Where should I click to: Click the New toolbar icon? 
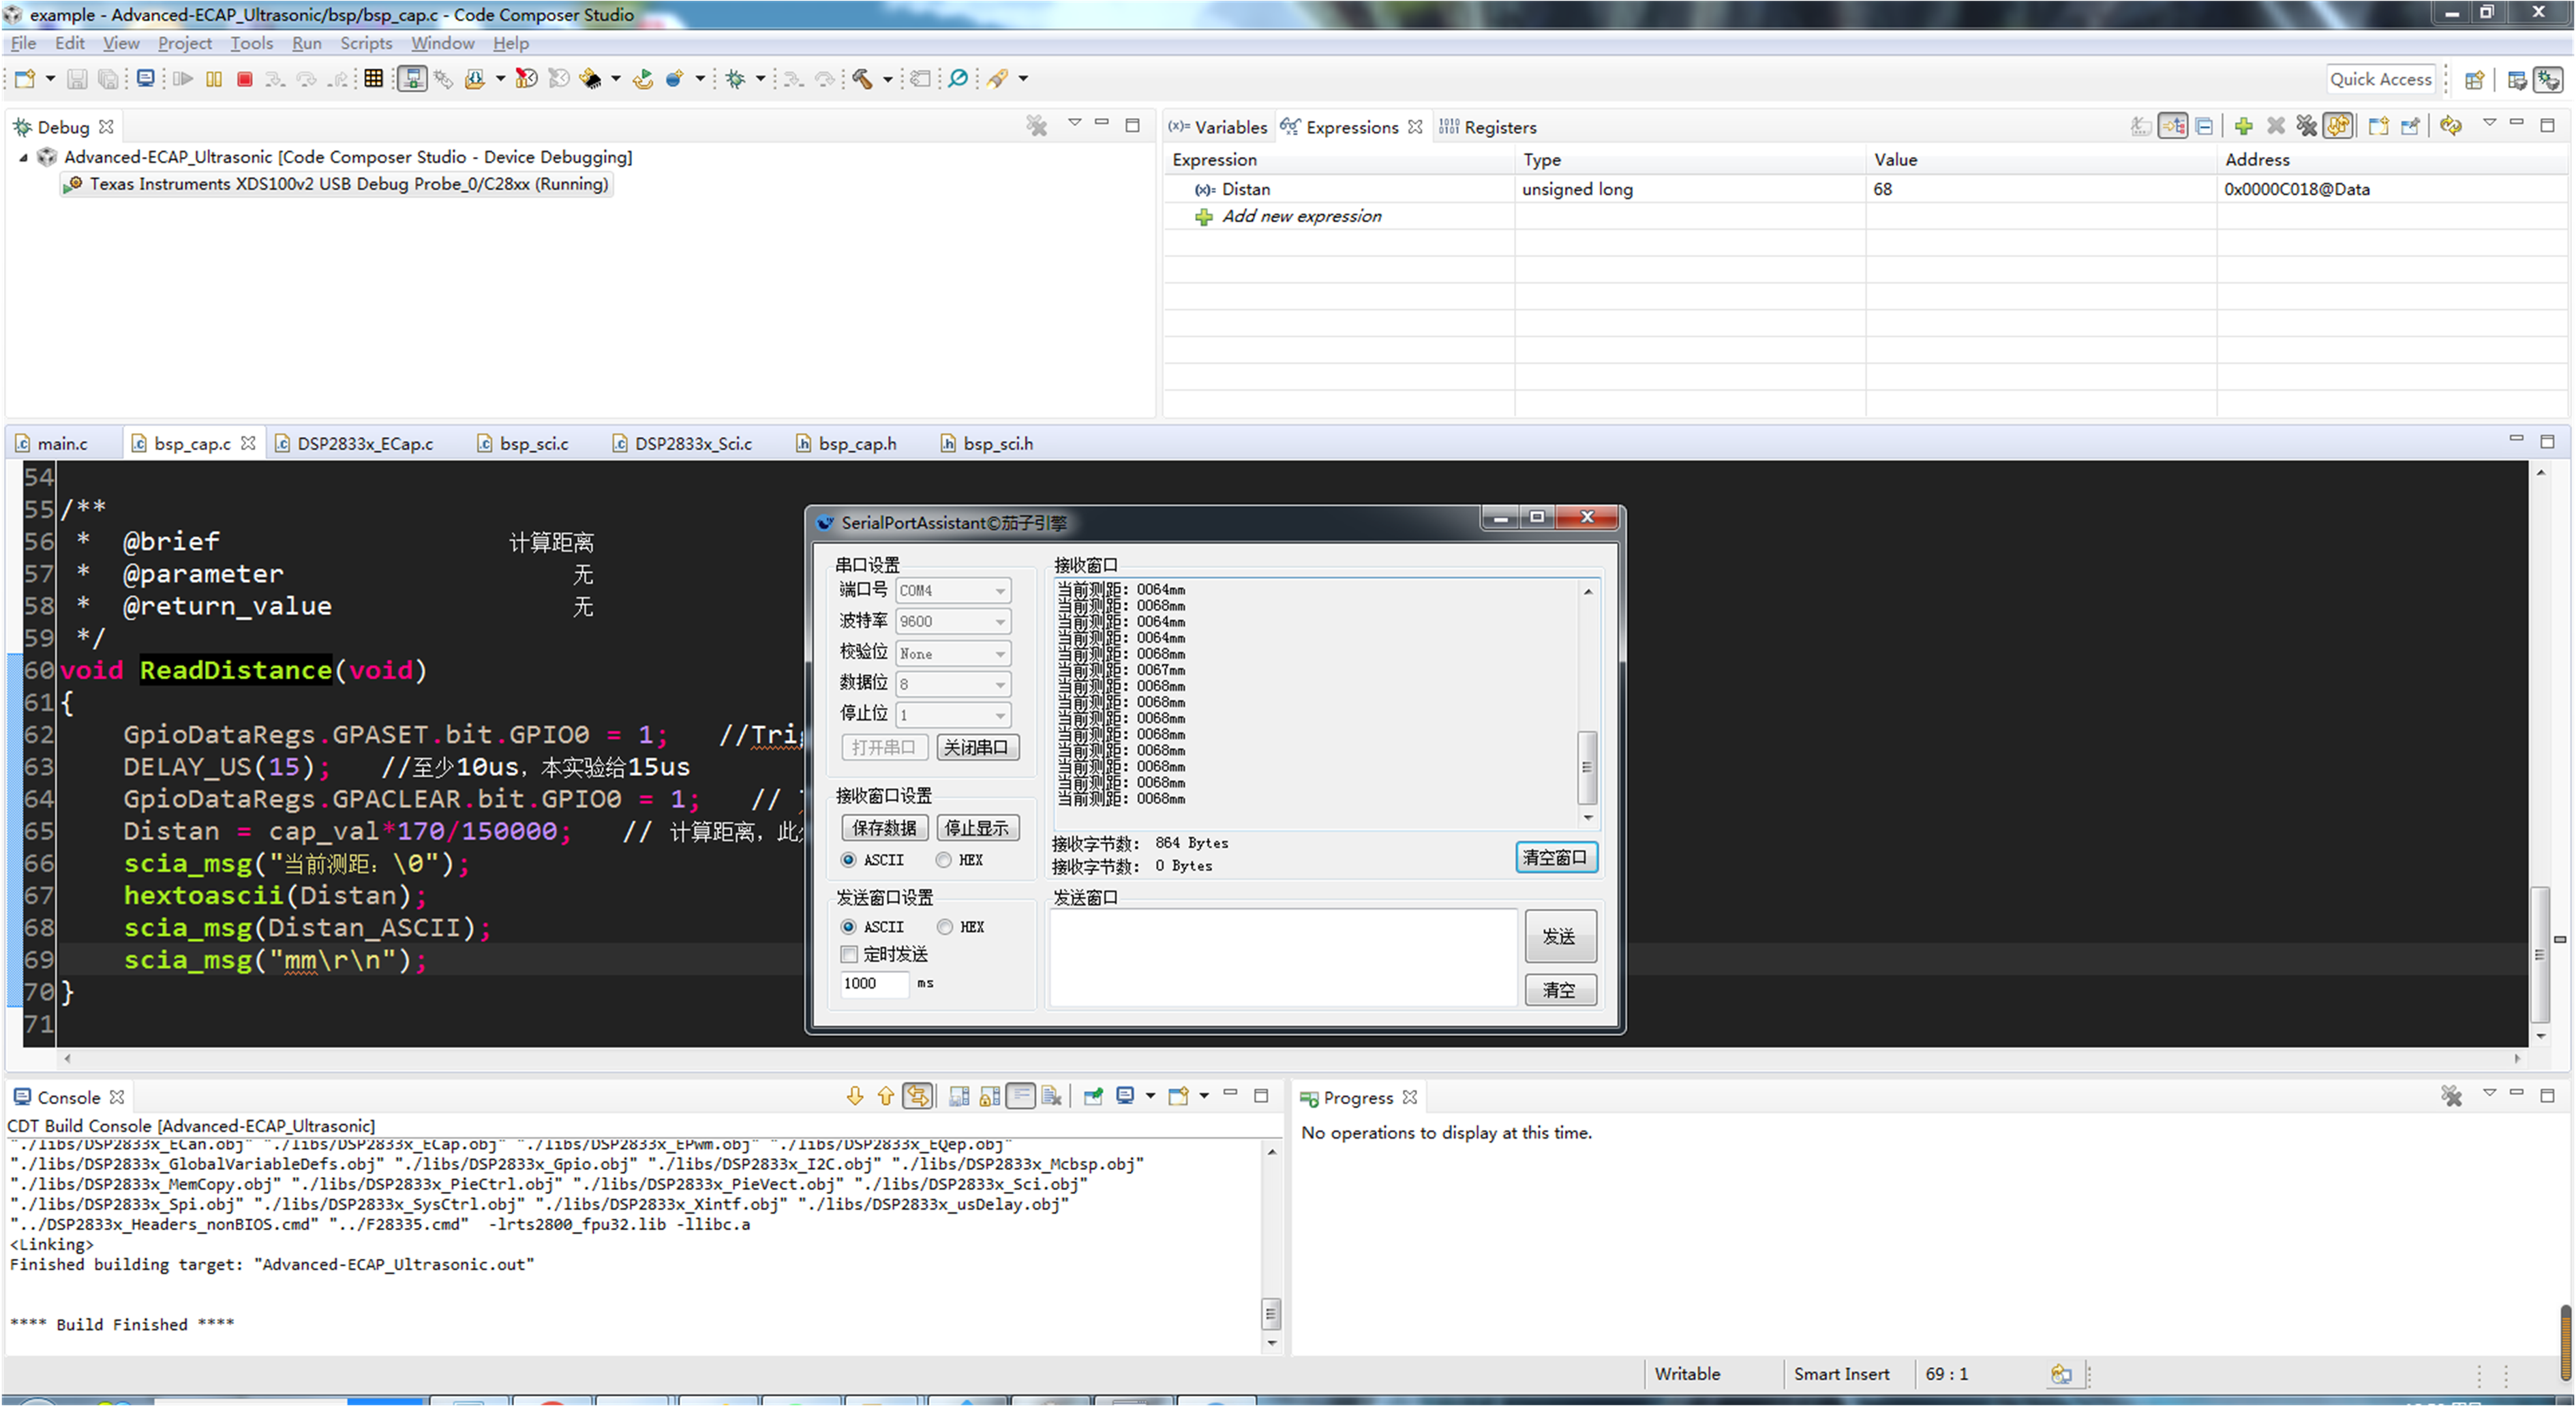tap(25, 79)
